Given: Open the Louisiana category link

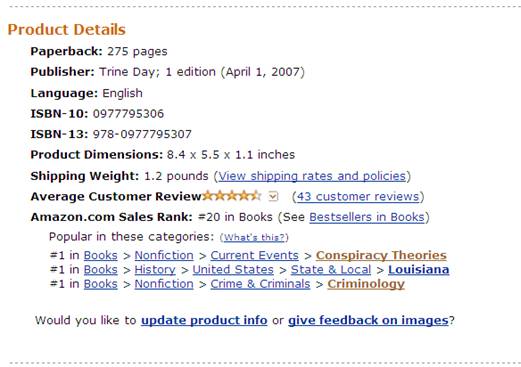Looking at the screenshot, I should point(419,269).
